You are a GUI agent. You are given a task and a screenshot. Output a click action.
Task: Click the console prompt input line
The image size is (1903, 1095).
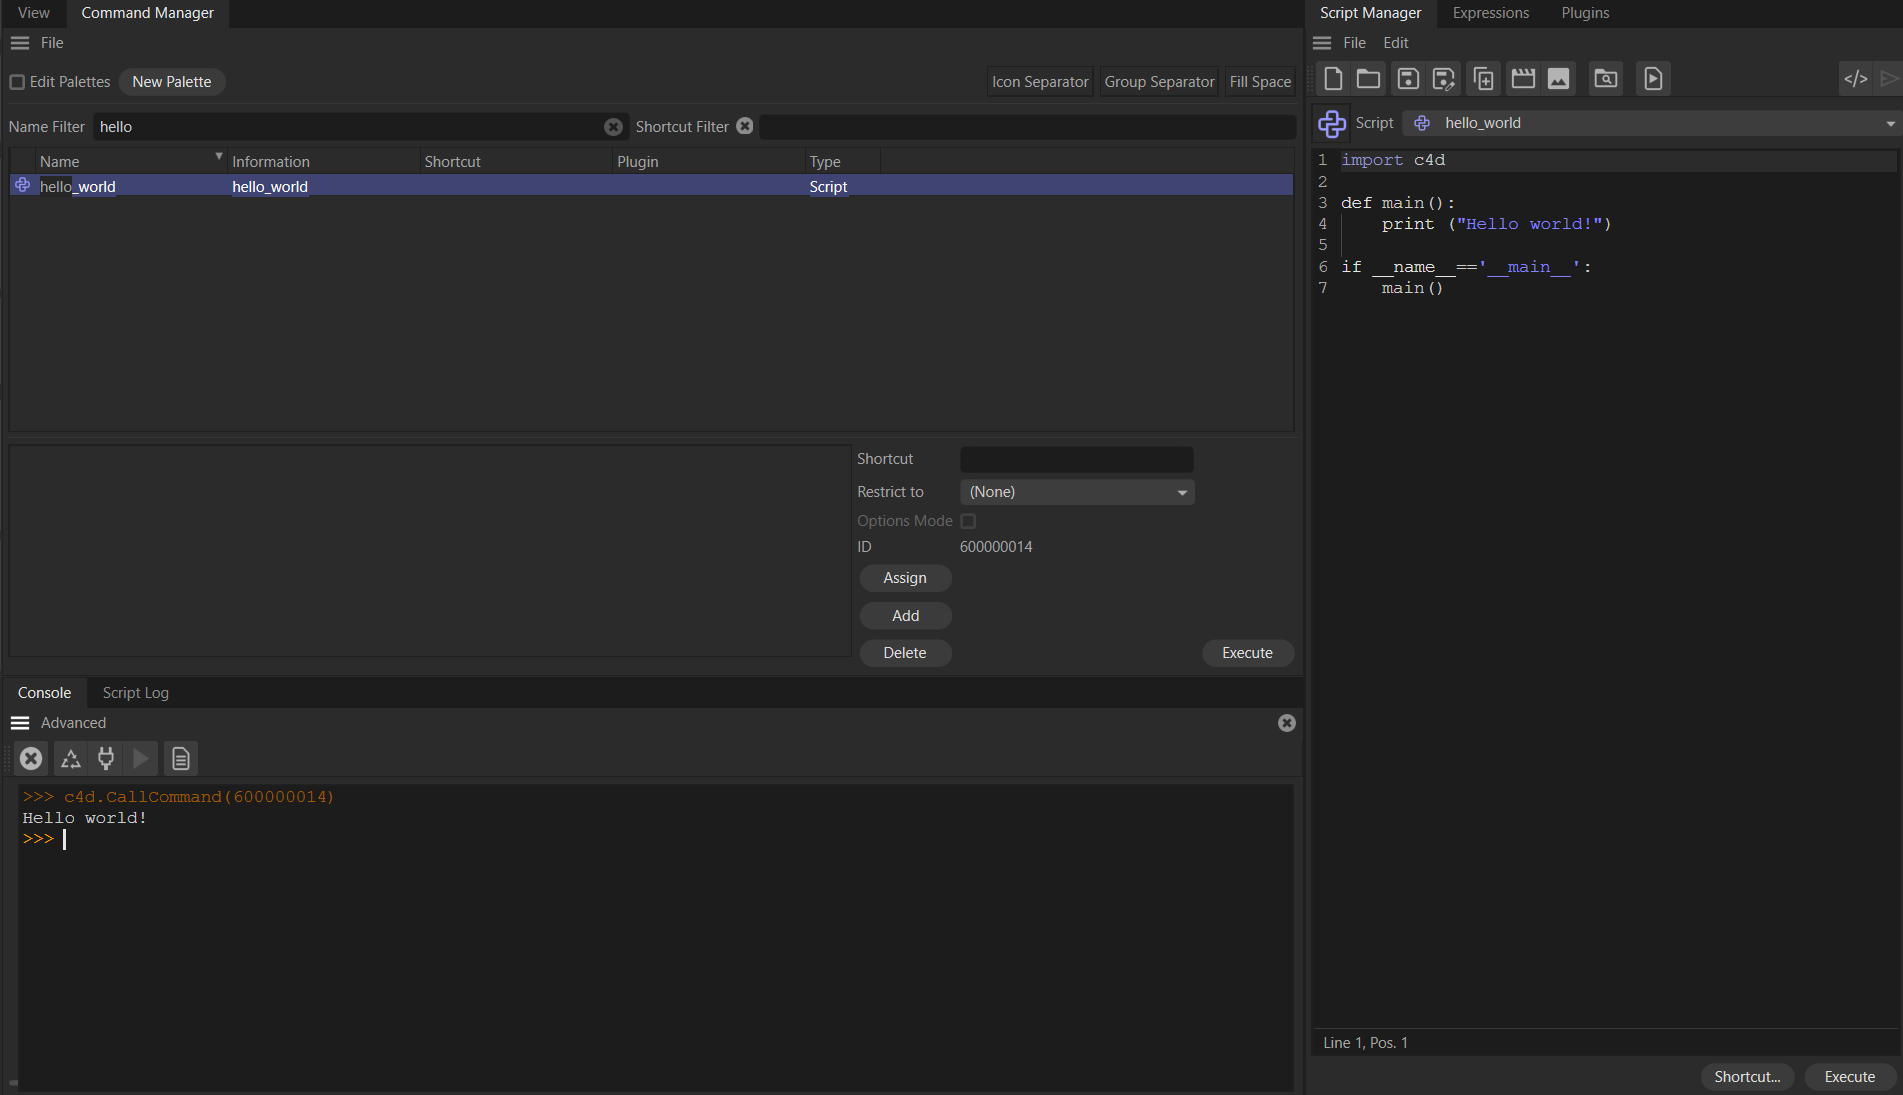tap(655, 839)
